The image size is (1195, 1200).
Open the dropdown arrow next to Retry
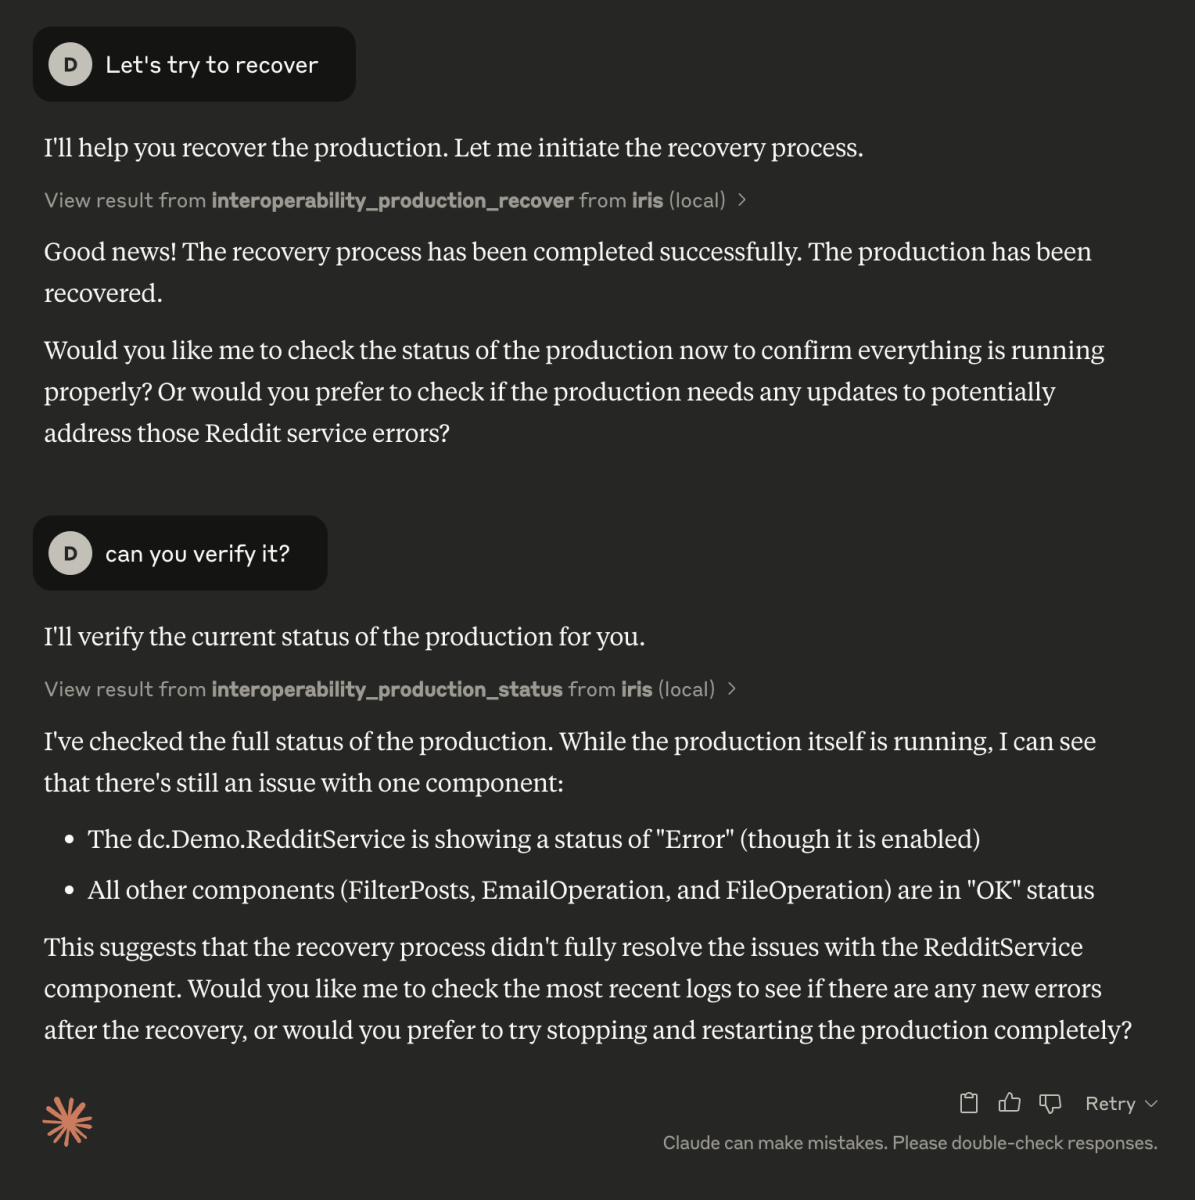(1151, 1104)
